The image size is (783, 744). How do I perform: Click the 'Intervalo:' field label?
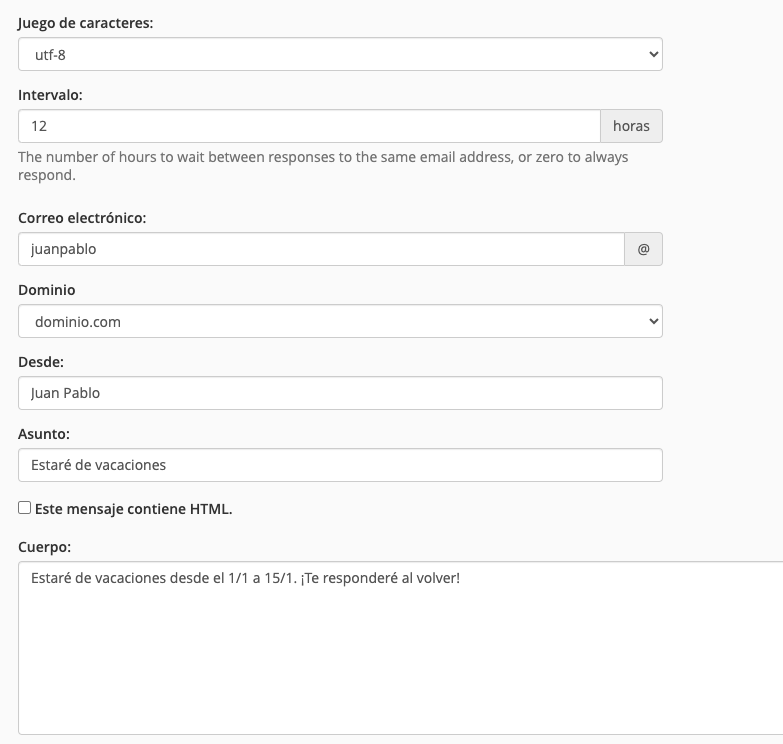click(50, 94)
